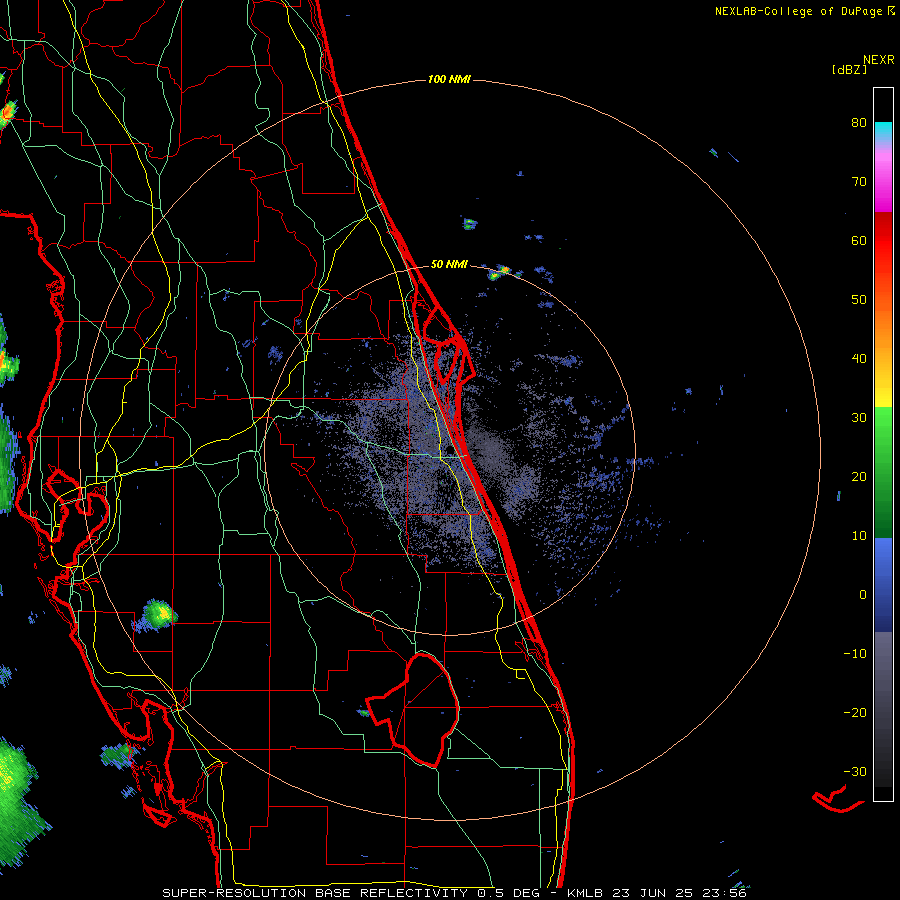Click the 40 dBZ value on the scale
This screenshot has width=900, height=900.
[859, 359]
